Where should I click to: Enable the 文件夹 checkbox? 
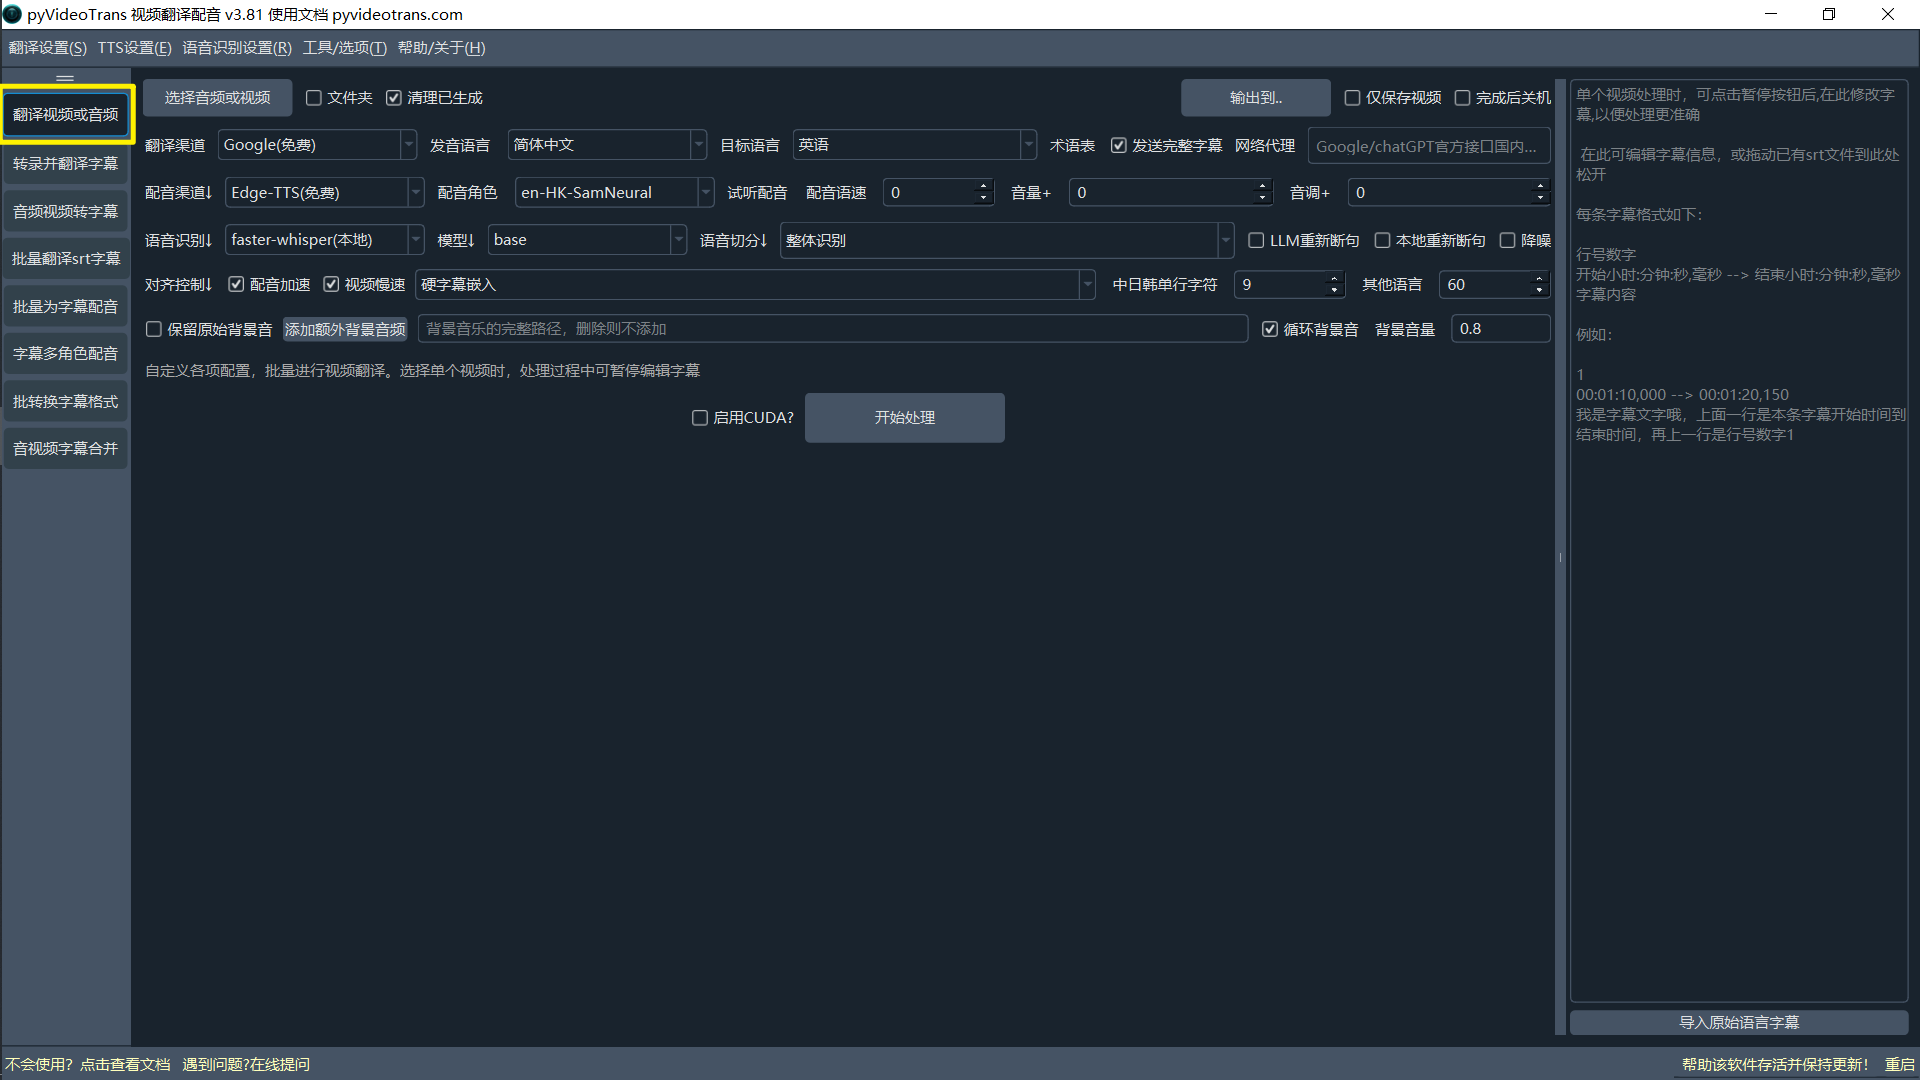point(314,98)
